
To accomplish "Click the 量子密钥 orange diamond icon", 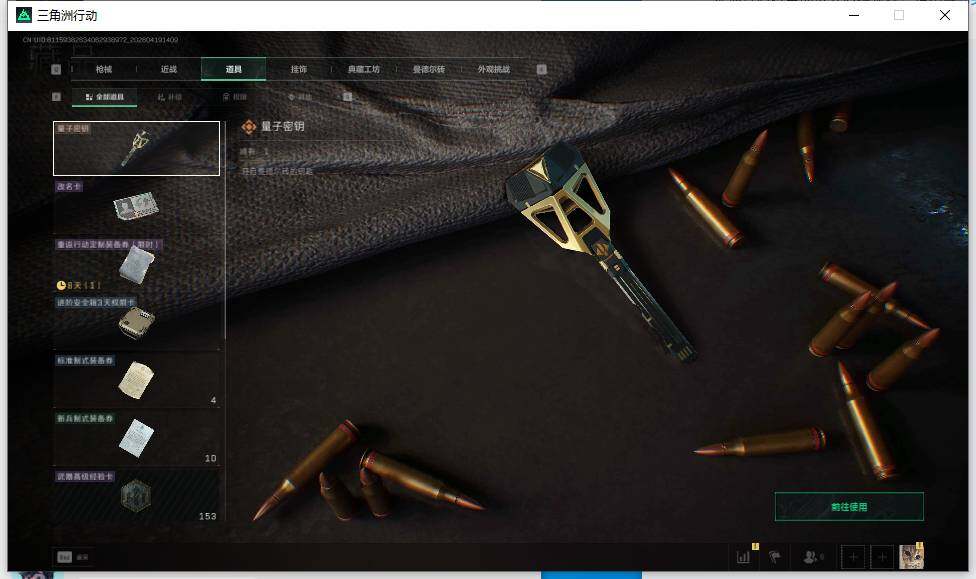I will click(x=248, y=127).
